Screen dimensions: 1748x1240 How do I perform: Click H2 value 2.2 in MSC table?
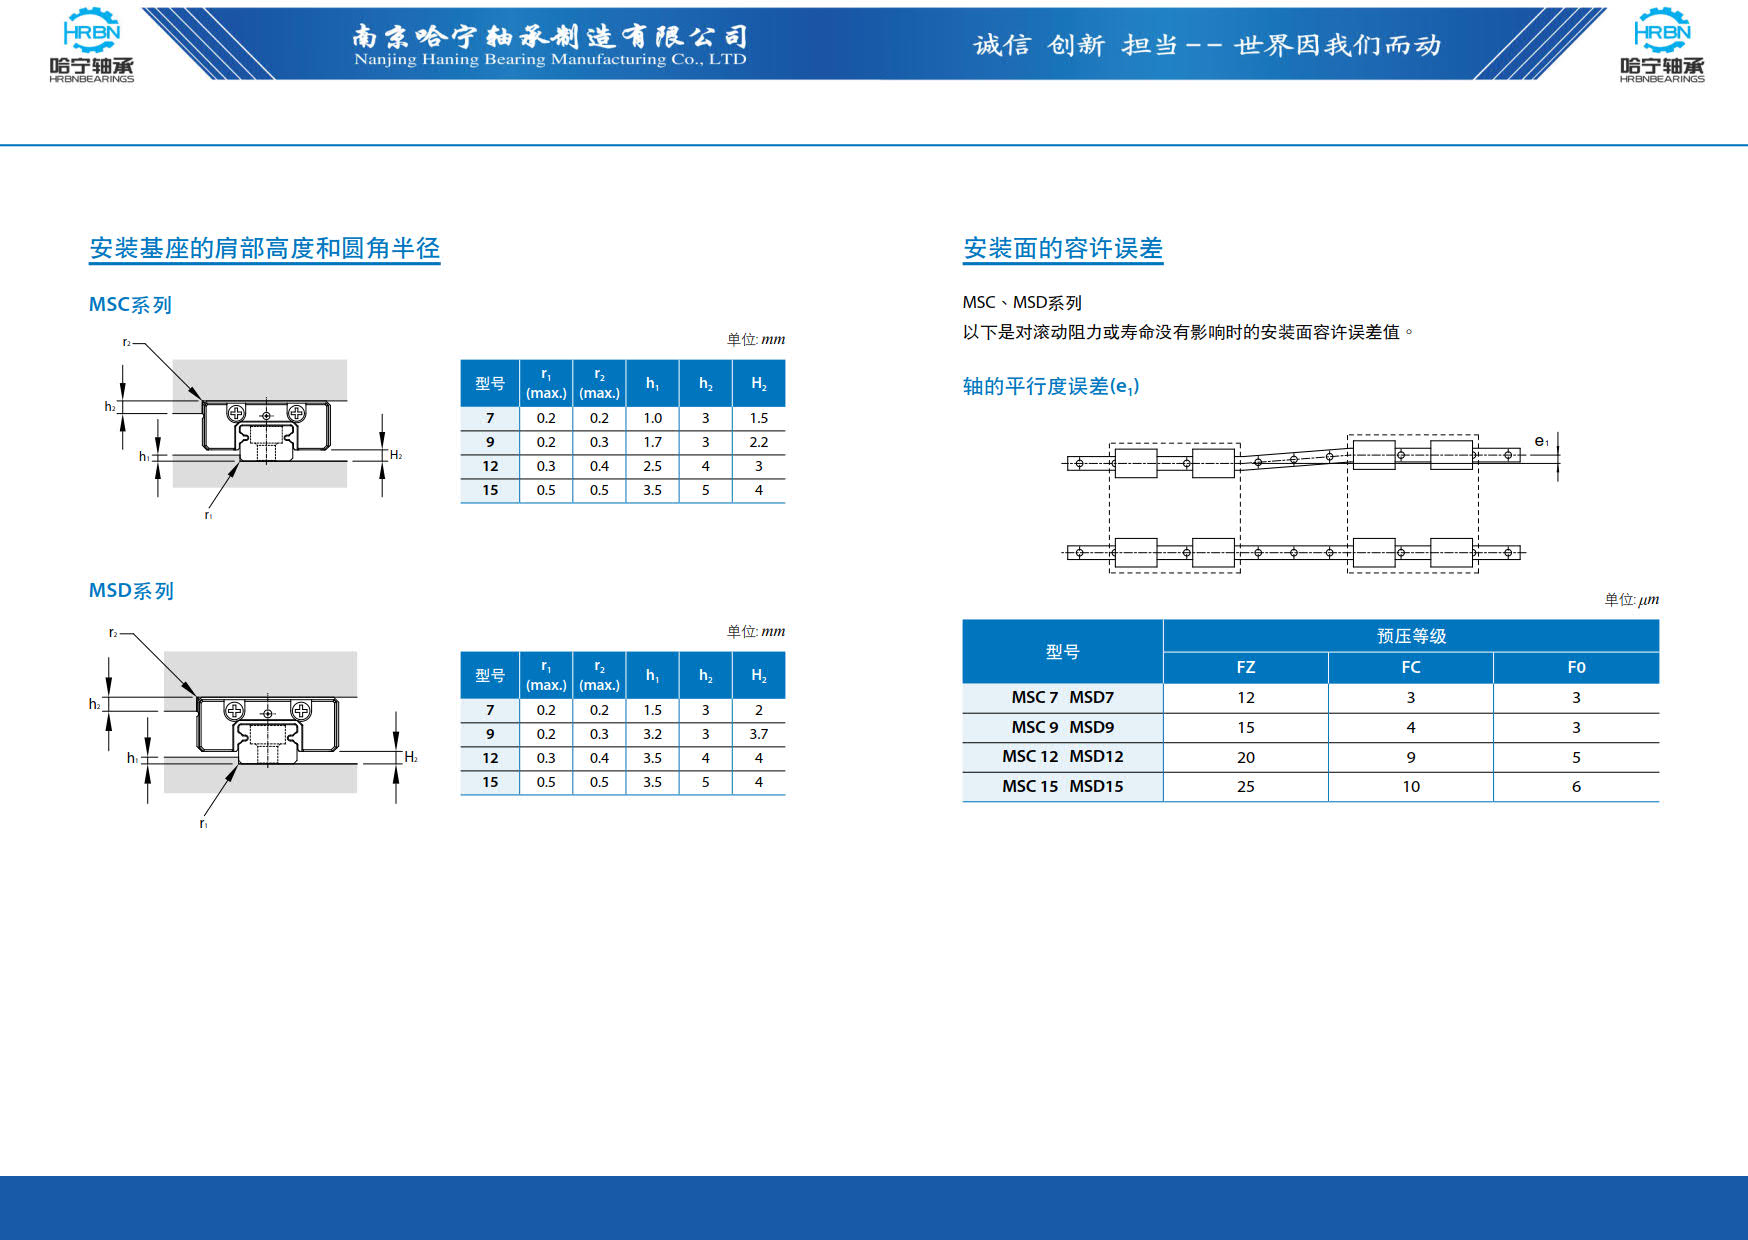click(x=759, y=442)
